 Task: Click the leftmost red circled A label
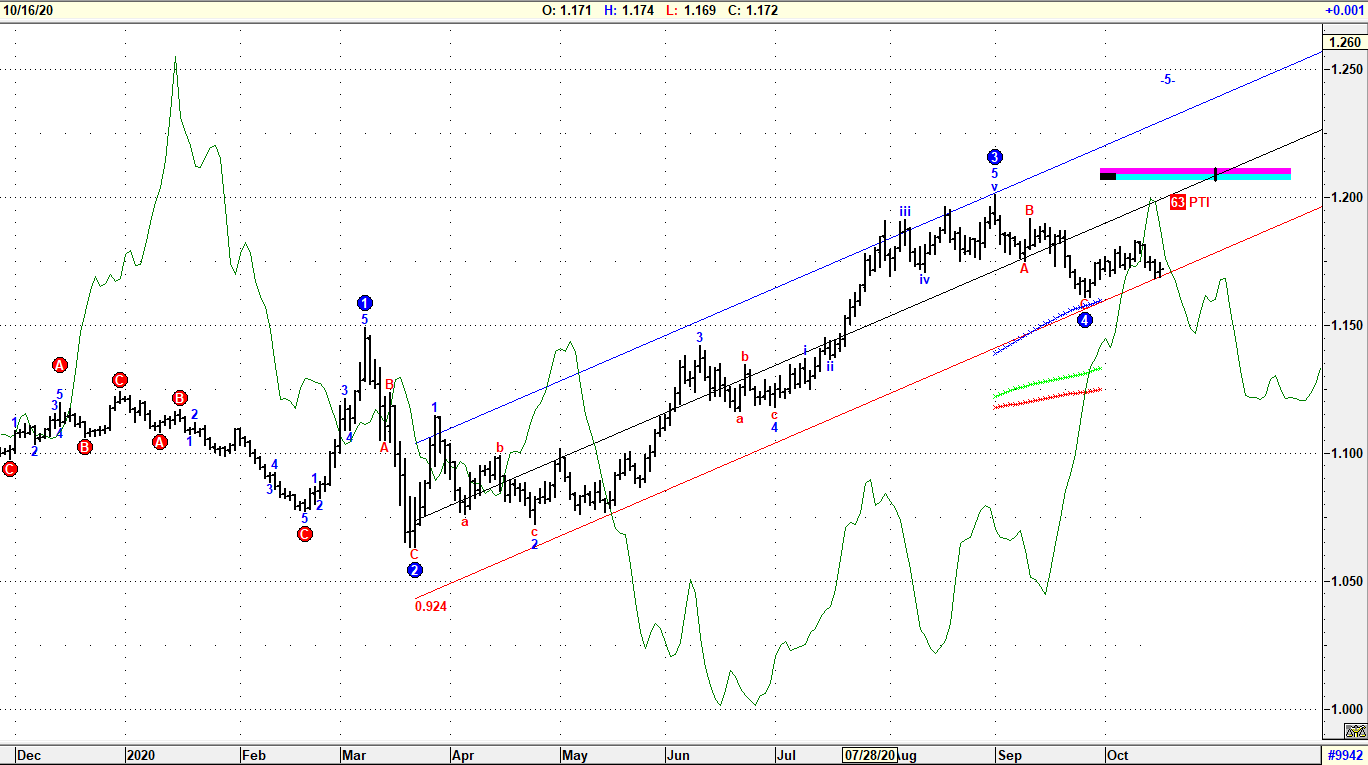pos(59,365)
